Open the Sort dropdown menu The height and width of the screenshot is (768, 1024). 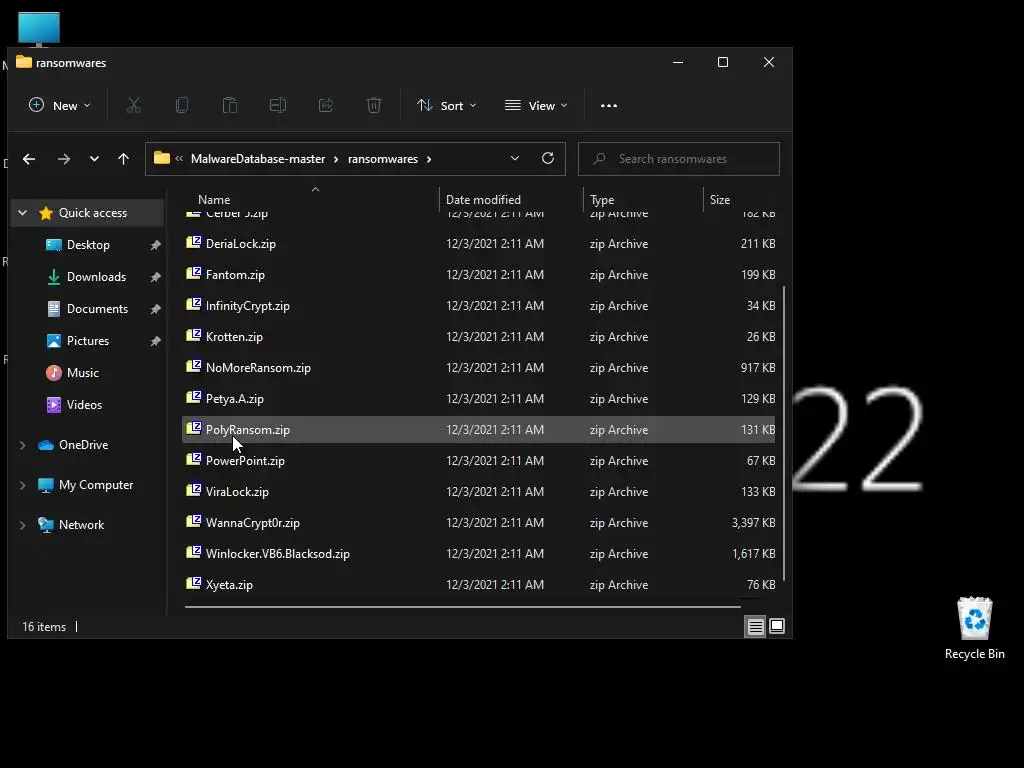447,105
